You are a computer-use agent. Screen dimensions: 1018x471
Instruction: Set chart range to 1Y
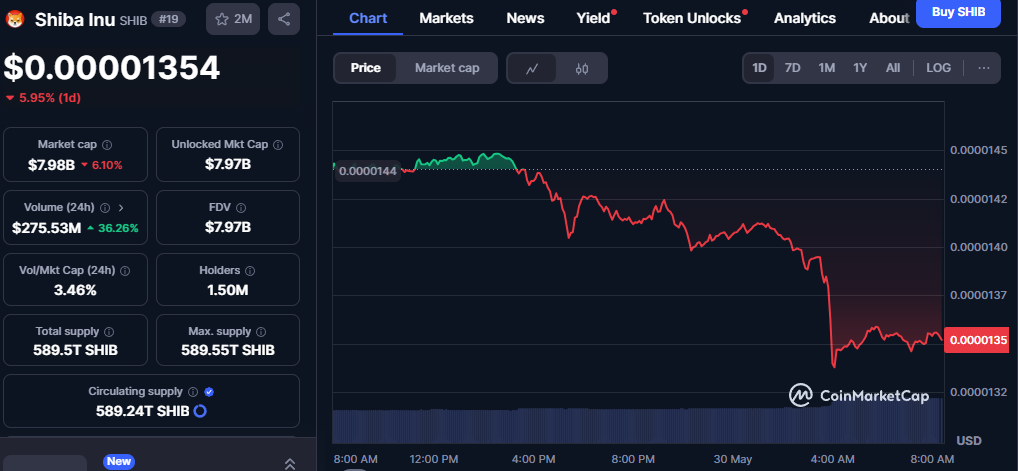[860, 68]
